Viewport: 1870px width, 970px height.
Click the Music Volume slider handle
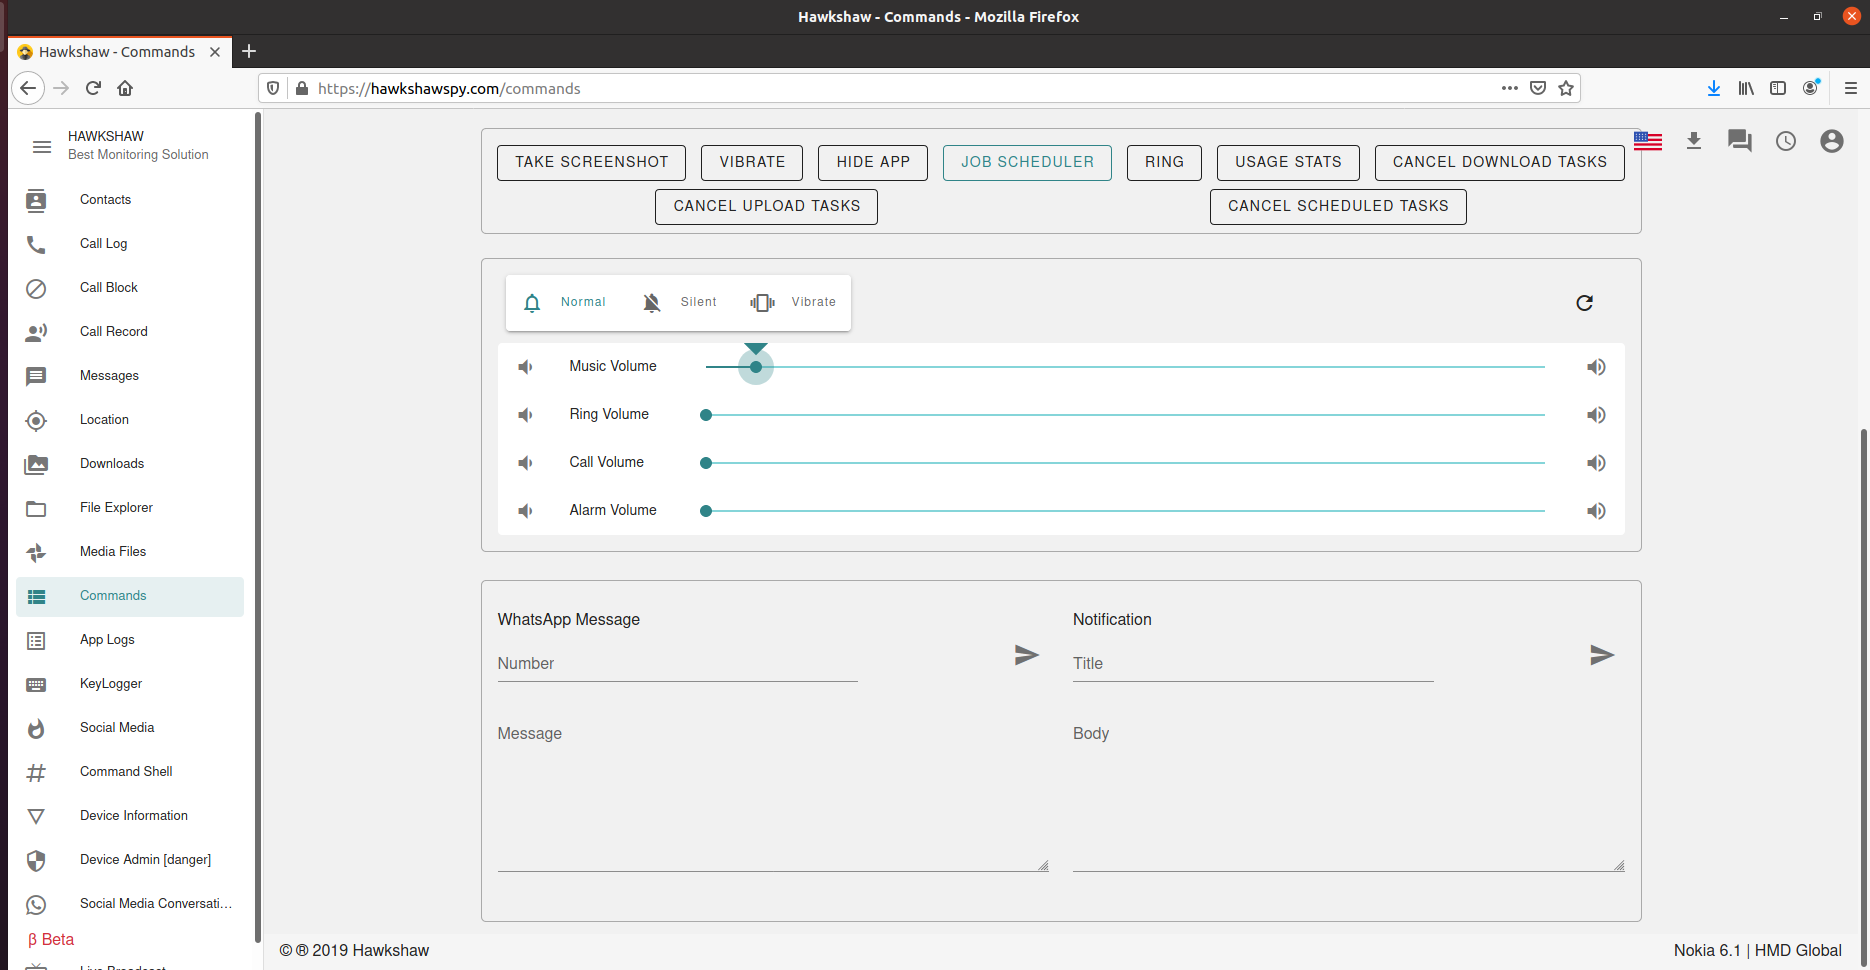[x=756, y=367]
